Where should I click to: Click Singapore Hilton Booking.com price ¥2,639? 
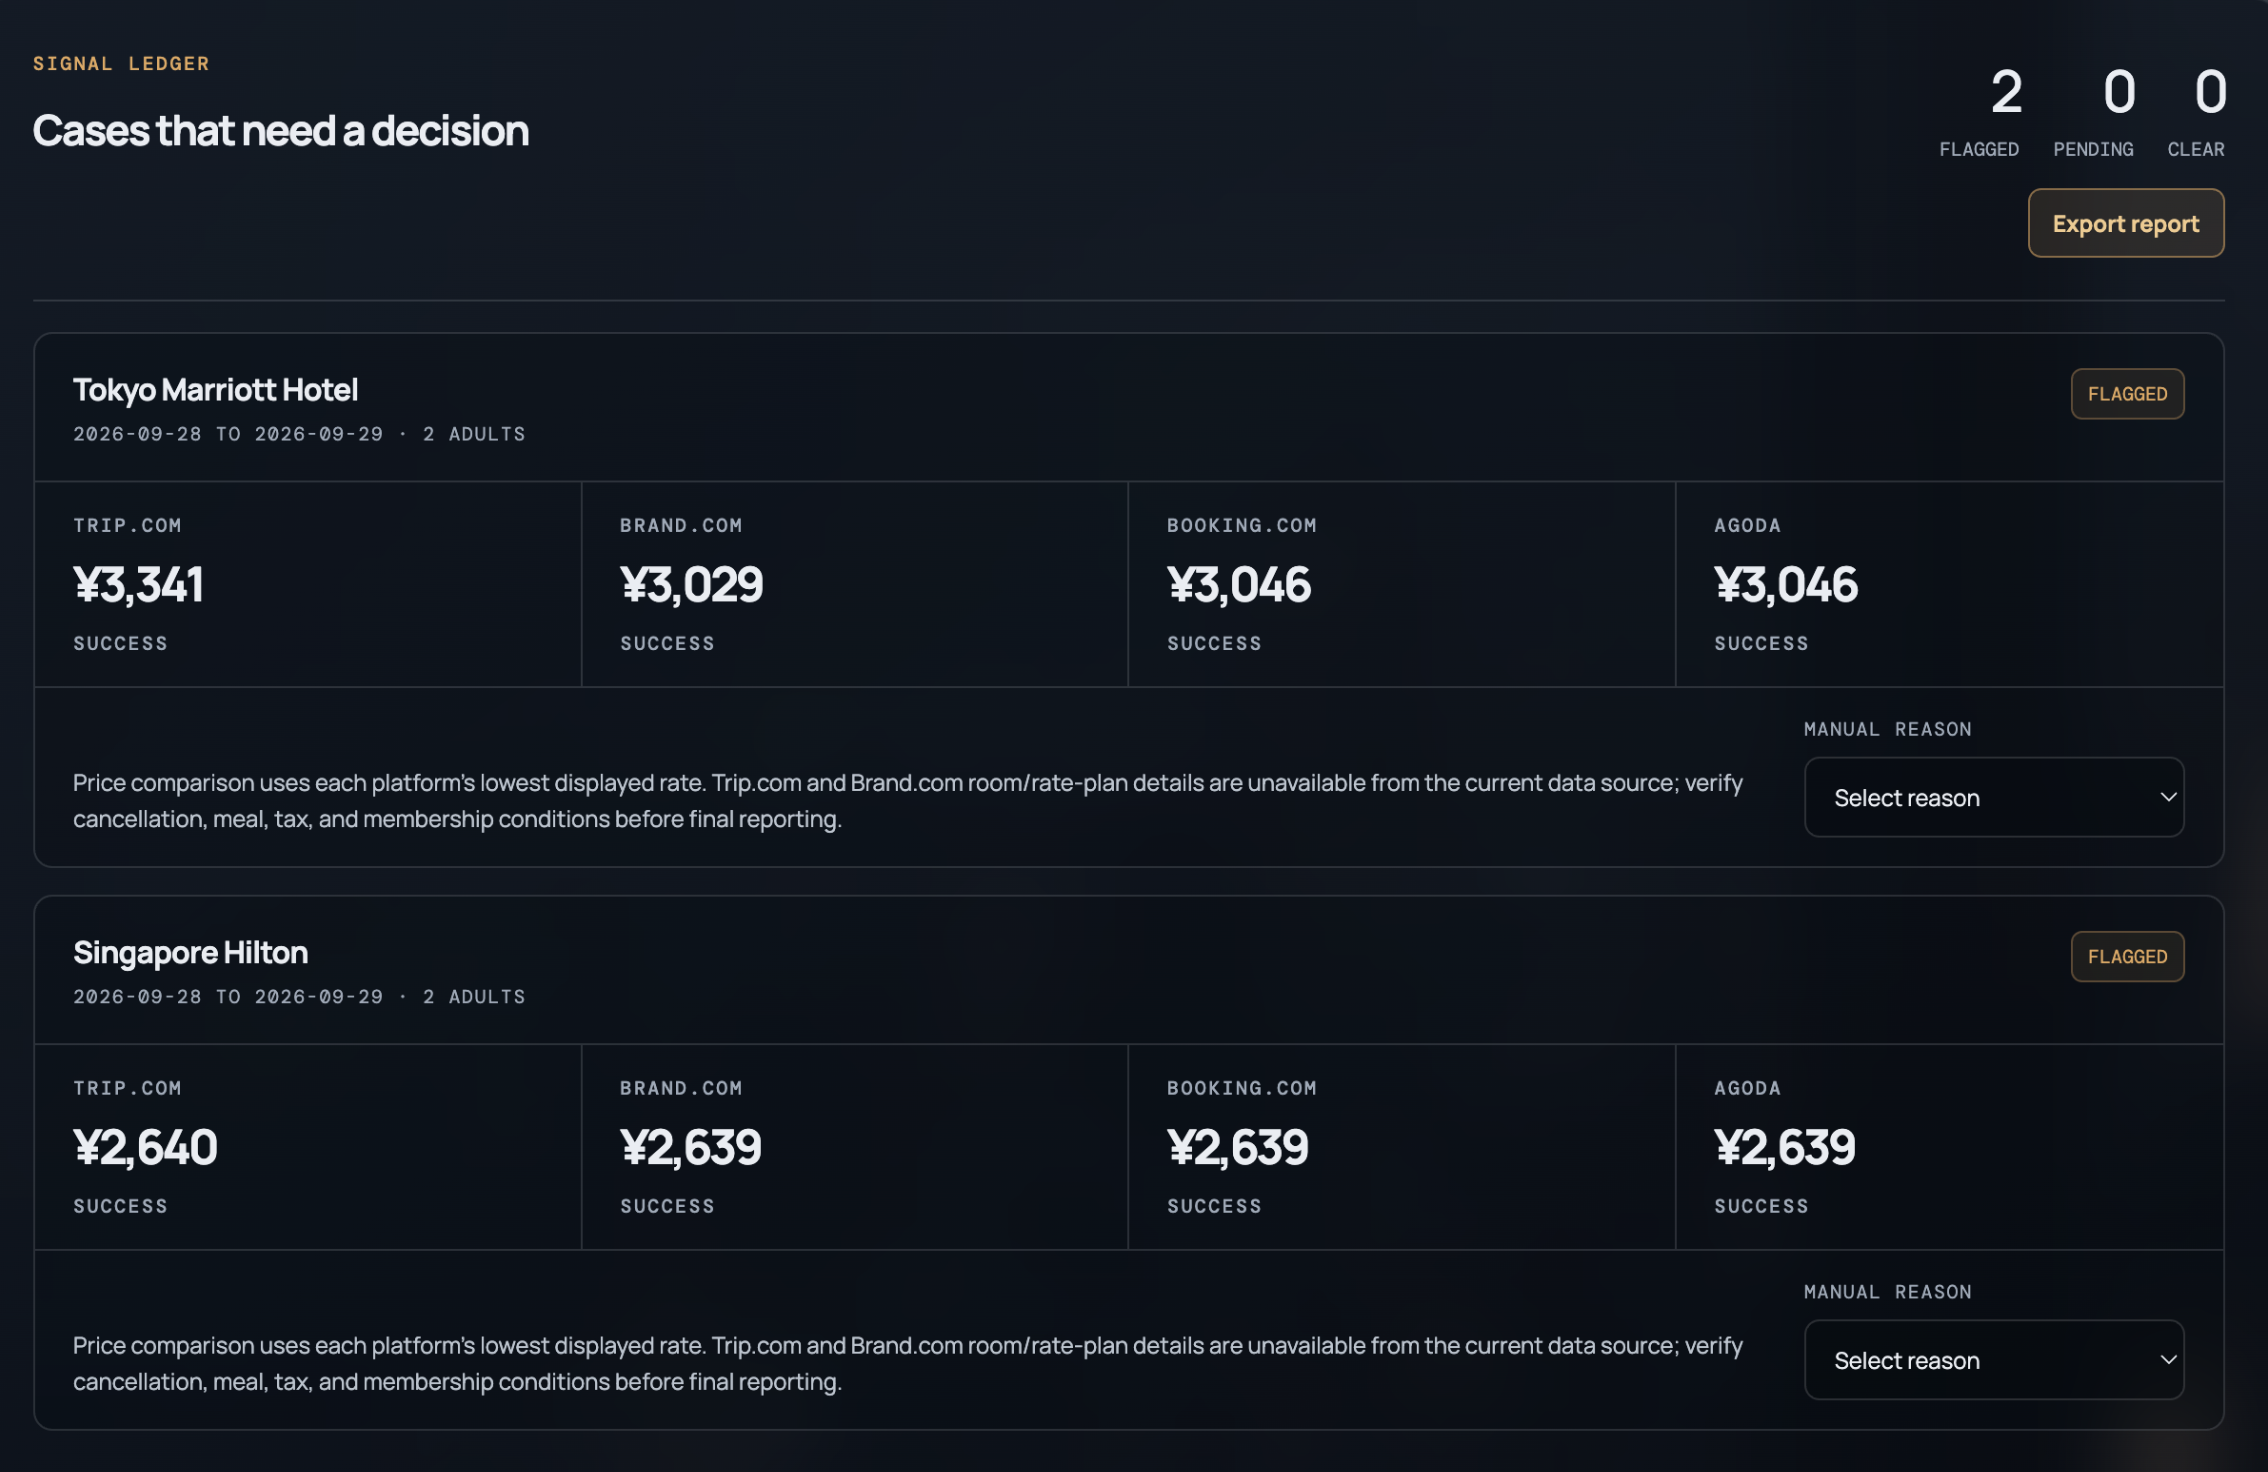click(1237, 1147)
